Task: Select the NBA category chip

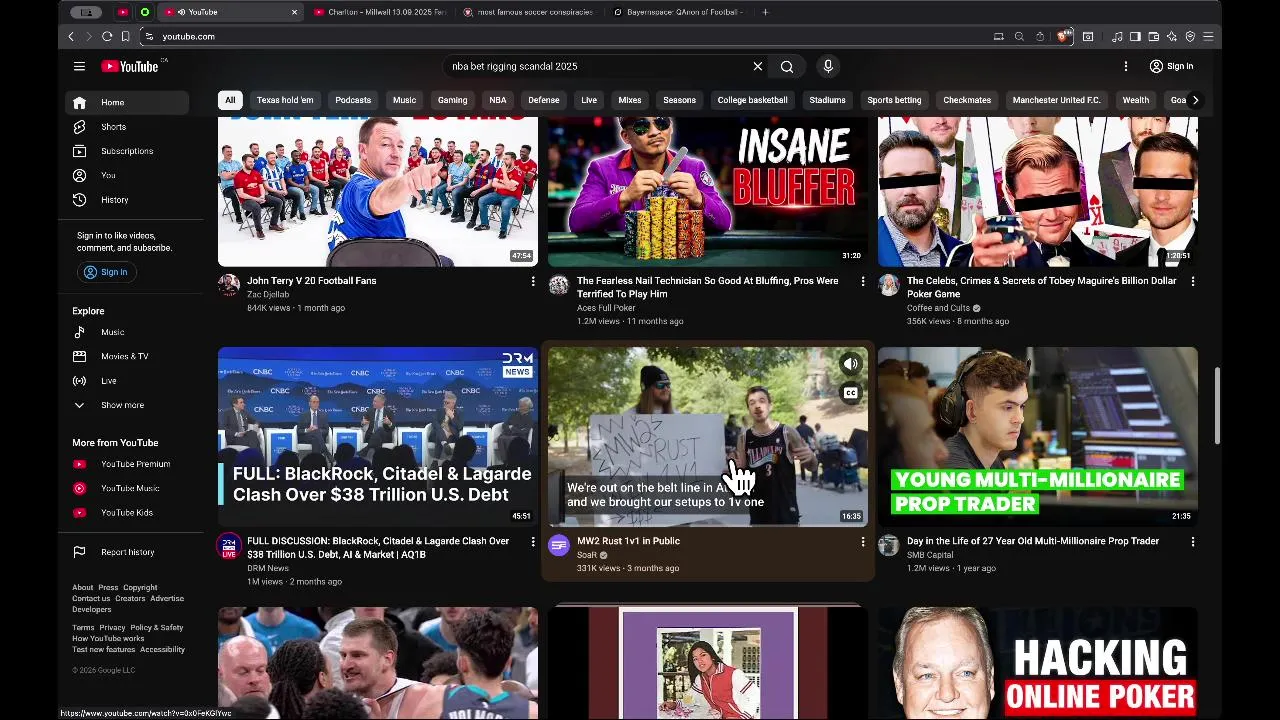Action: pyautogui.click(x=498, y=100)
